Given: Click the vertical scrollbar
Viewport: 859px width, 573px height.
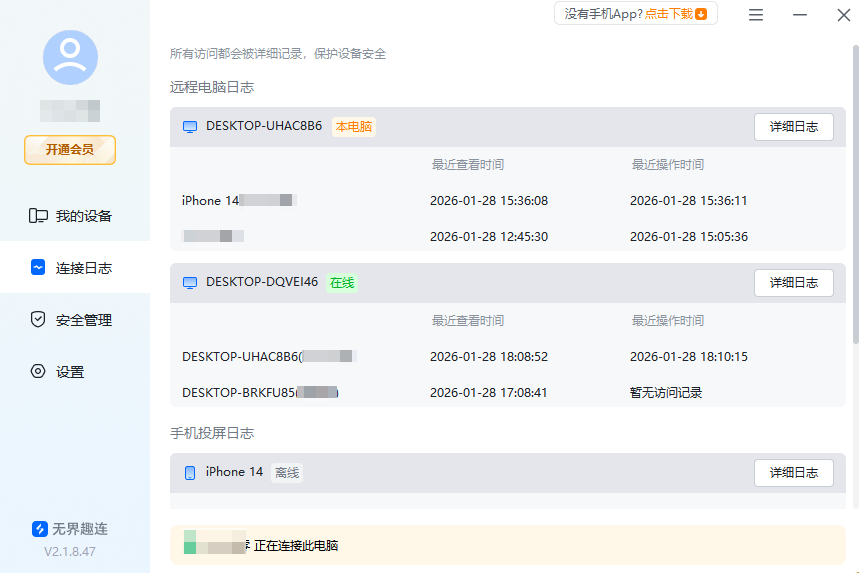Looking at the screenshot, I should [855, 194].
